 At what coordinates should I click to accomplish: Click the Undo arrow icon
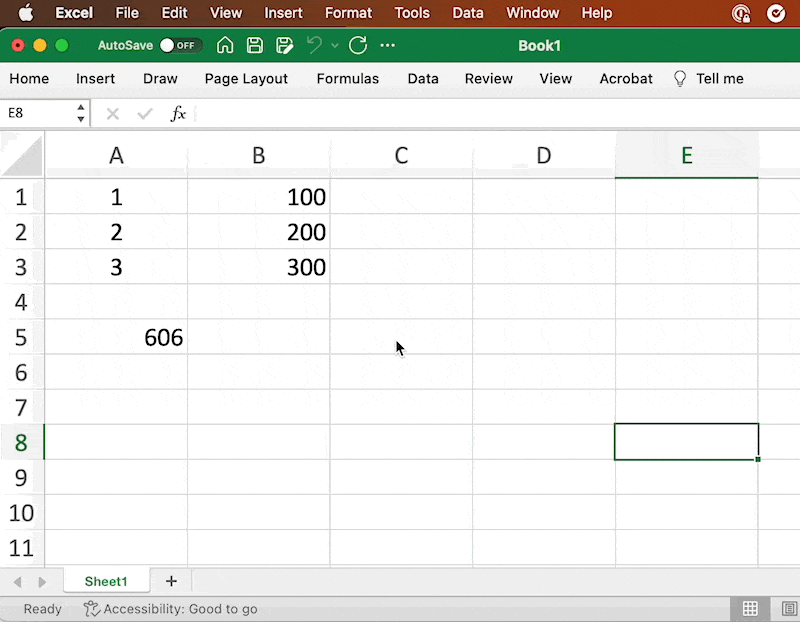[314, 45]
